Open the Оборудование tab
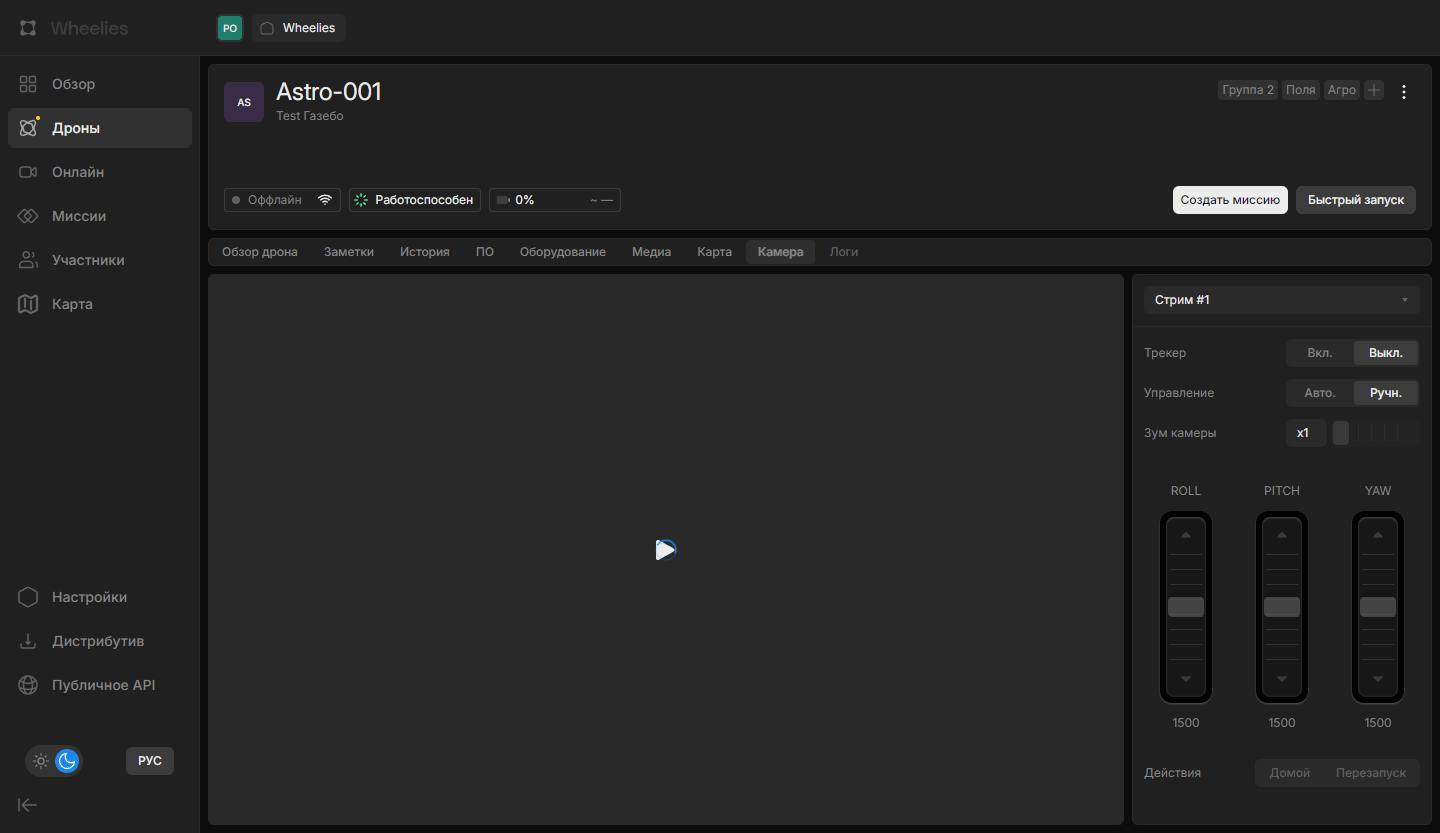The image size is (1440, 833). click(x=562, y=252)
